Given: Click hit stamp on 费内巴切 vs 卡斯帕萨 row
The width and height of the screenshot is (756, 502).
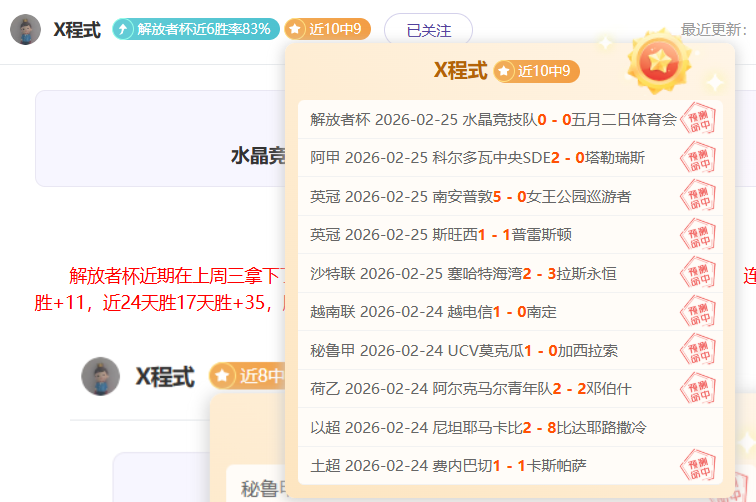Looking at the screenshot, I should pos(698,465).
